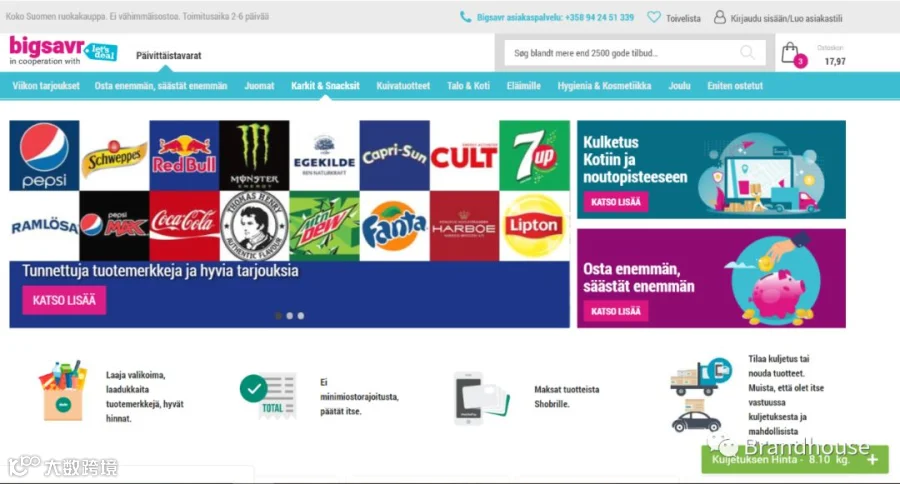Screen dimensions: 900x484
Task: Select the 7up brand logo
Action: pyautogui.click(x=534, y=156)
